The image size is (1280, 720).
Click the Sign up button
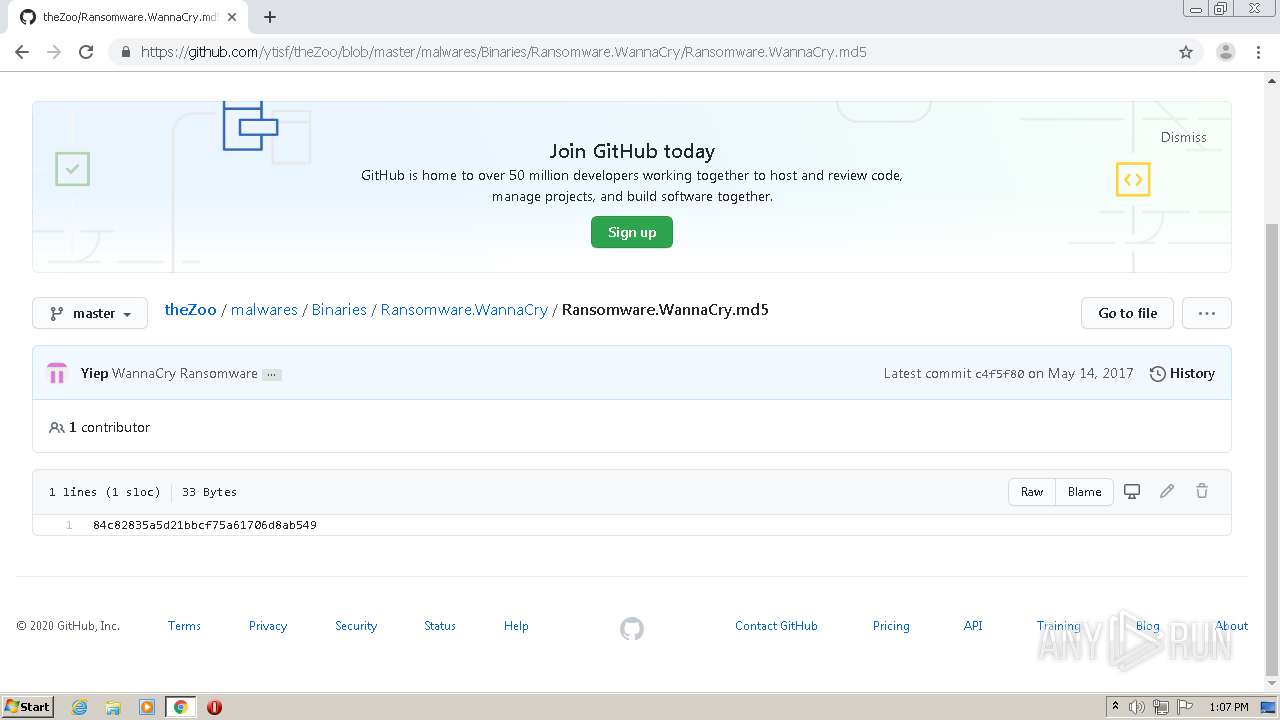pyautogui.click(x=632, y=232)
